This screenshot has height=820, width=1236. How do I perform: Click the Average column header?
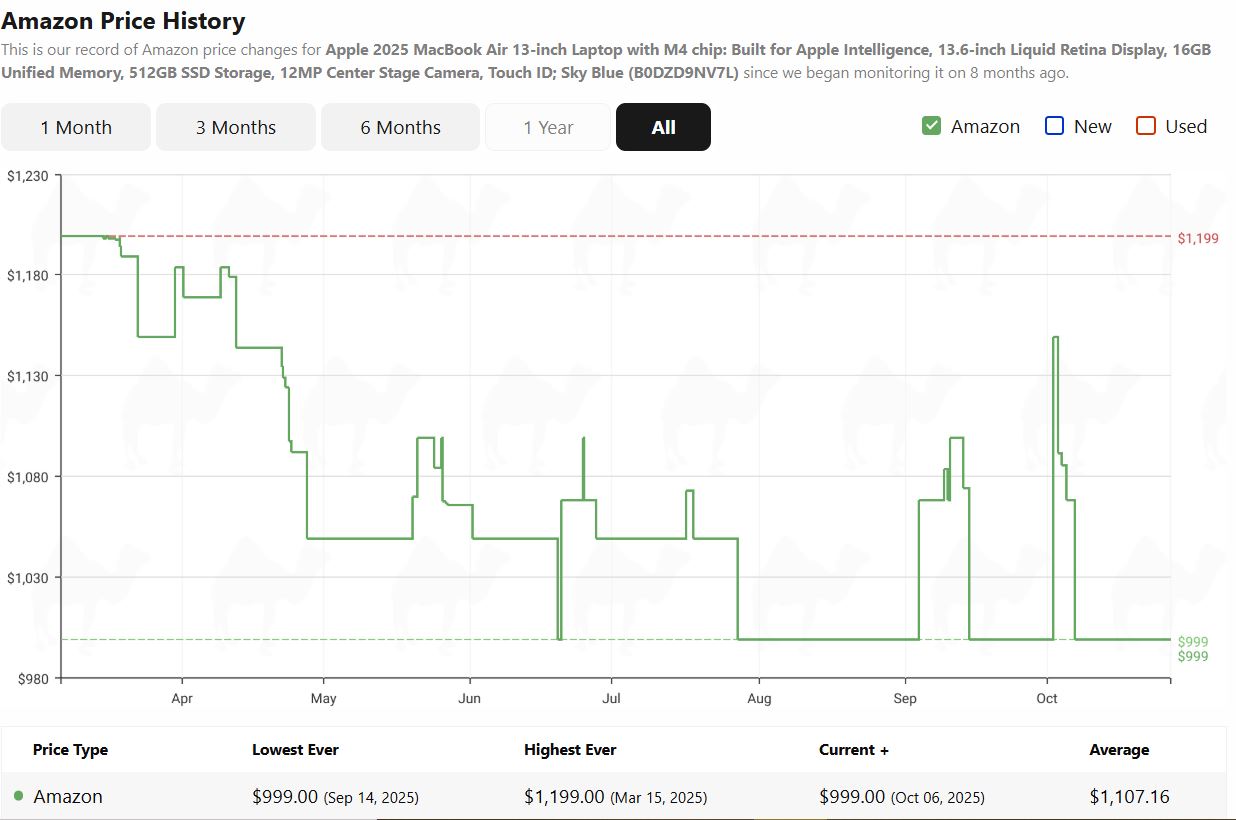[x=1119, y=750]
